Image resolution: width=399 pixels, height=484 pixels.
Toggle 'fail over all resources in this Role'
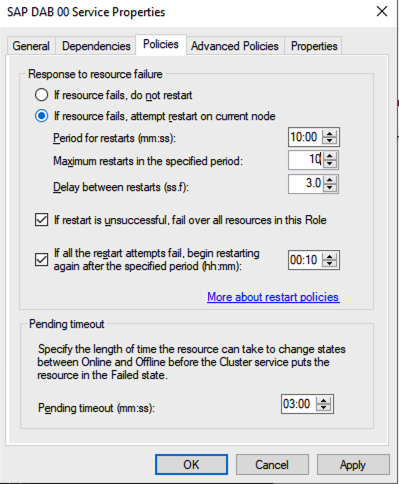[x=41, y=220]
